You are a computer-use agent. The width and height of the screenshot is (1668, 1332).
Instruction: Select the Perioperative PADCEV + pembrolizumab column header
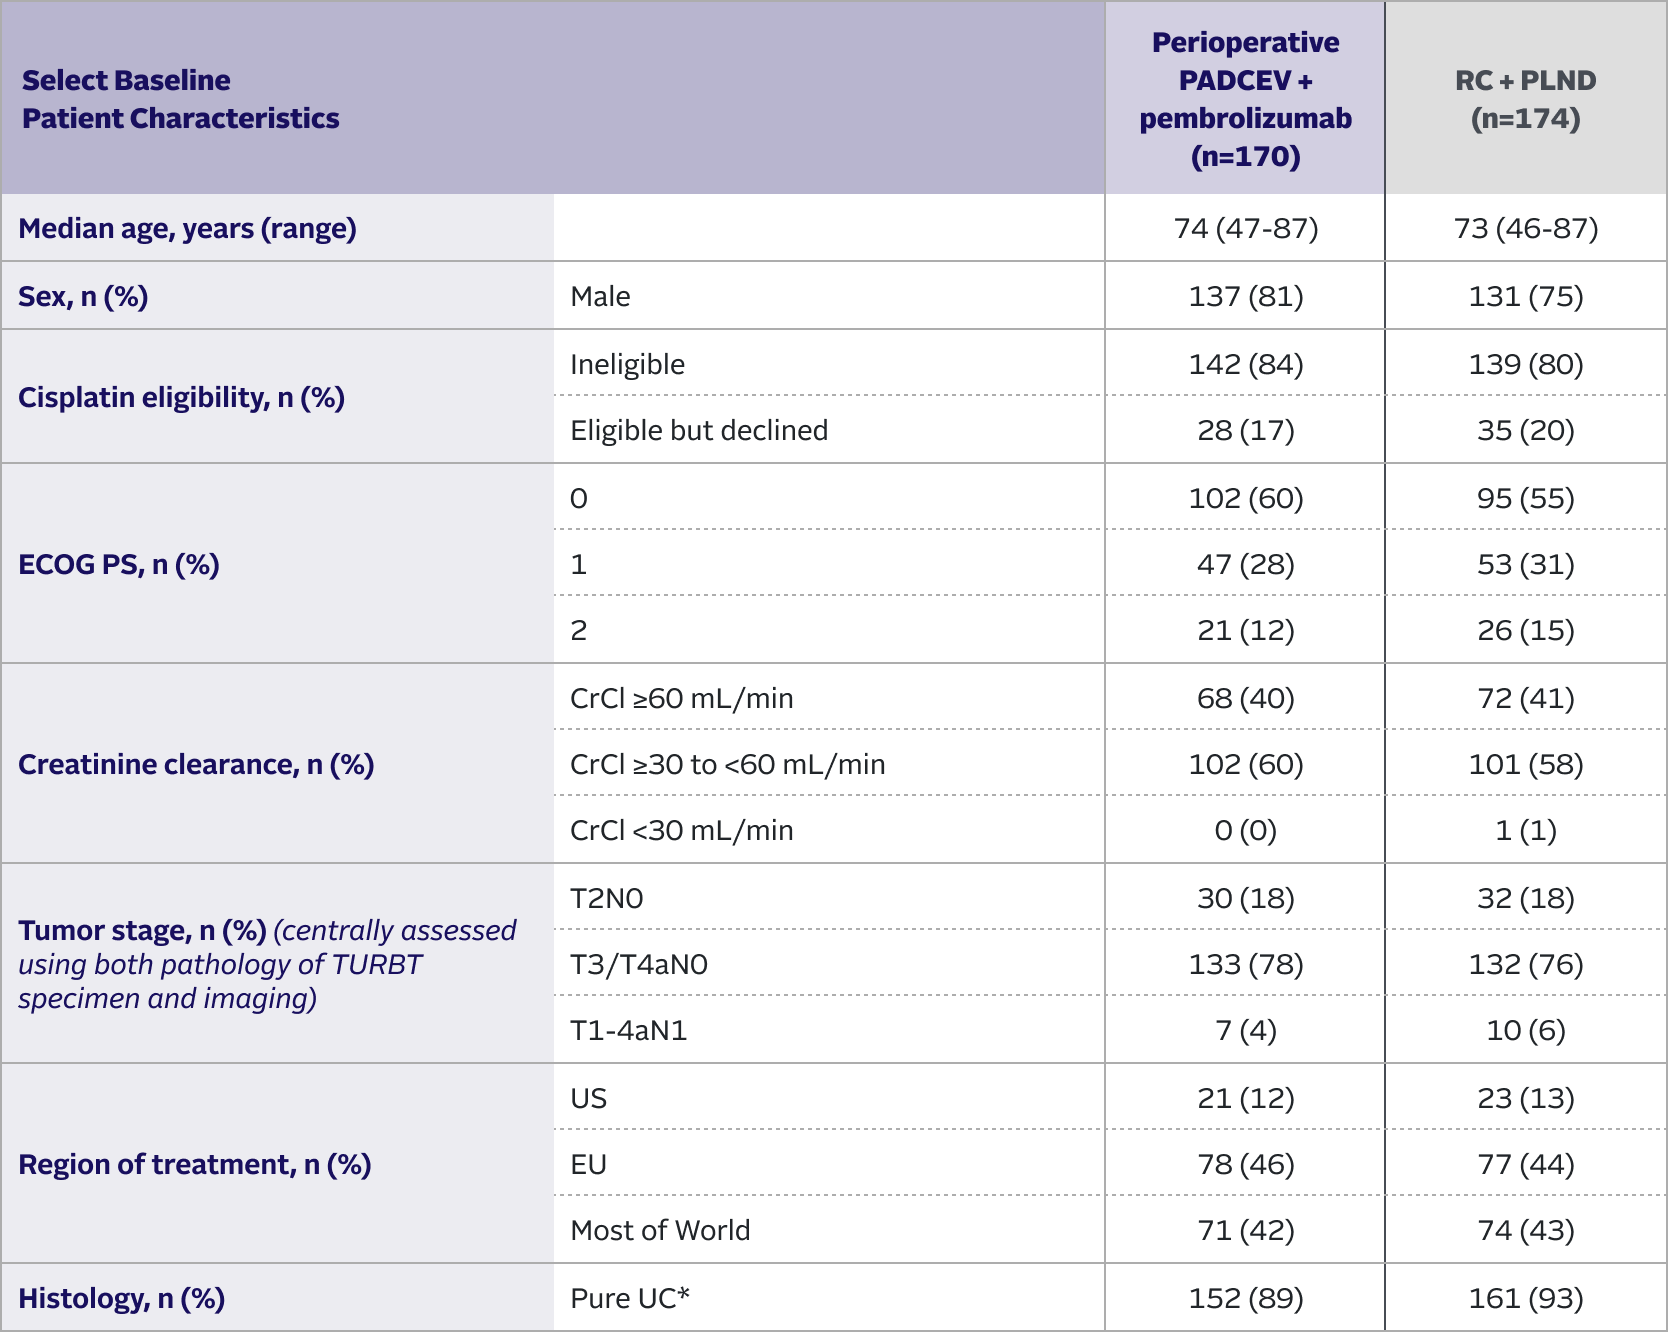[x=1245, y=99]
